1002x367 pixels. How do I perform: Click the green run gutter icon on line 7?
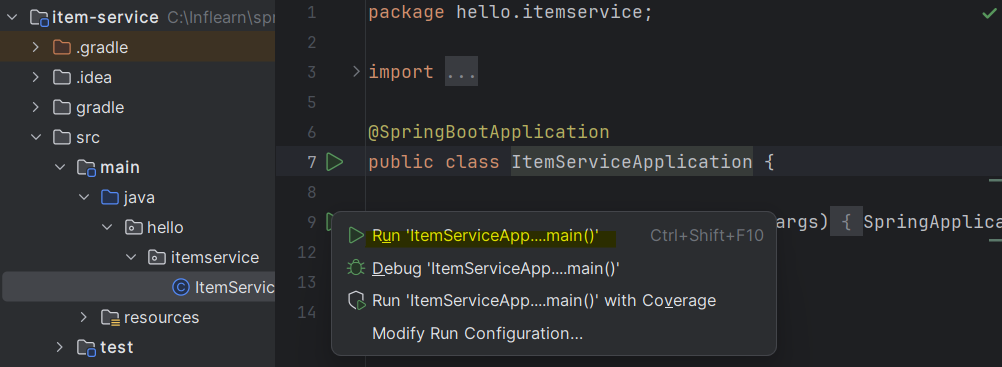334,162
